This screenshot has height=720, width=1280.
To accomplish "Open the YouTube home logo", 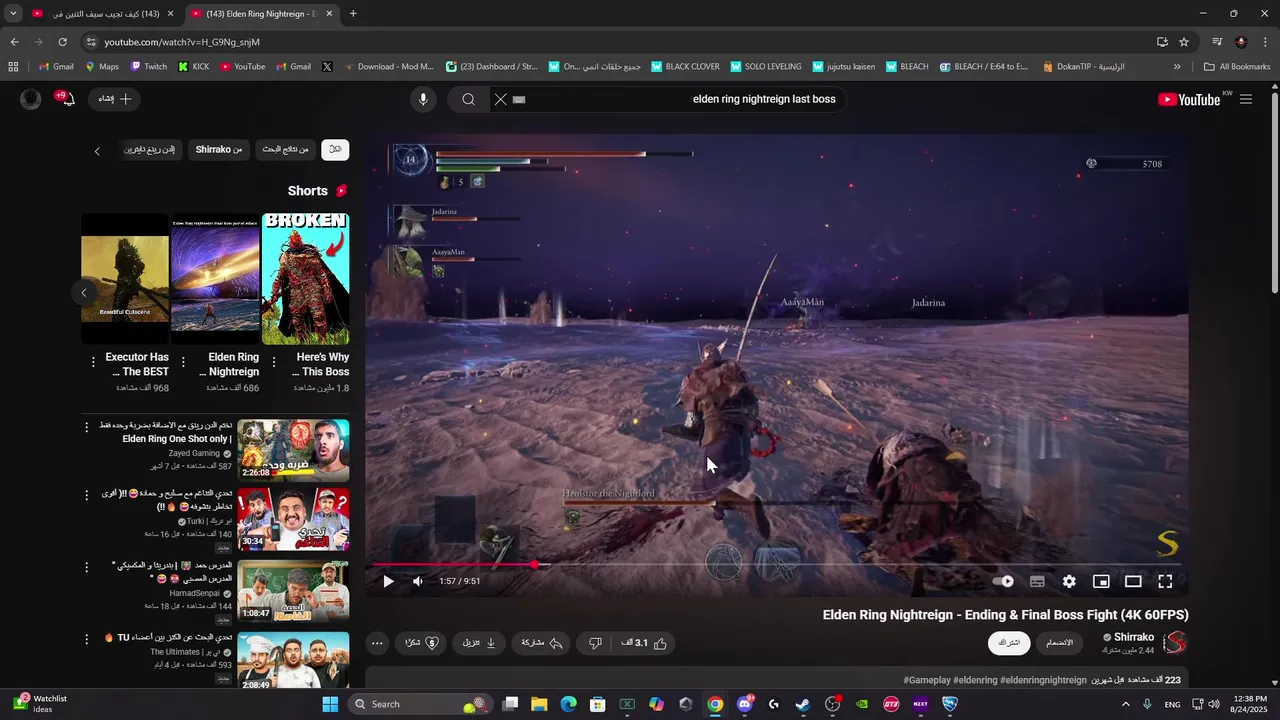I will (x=1188, y=99).
